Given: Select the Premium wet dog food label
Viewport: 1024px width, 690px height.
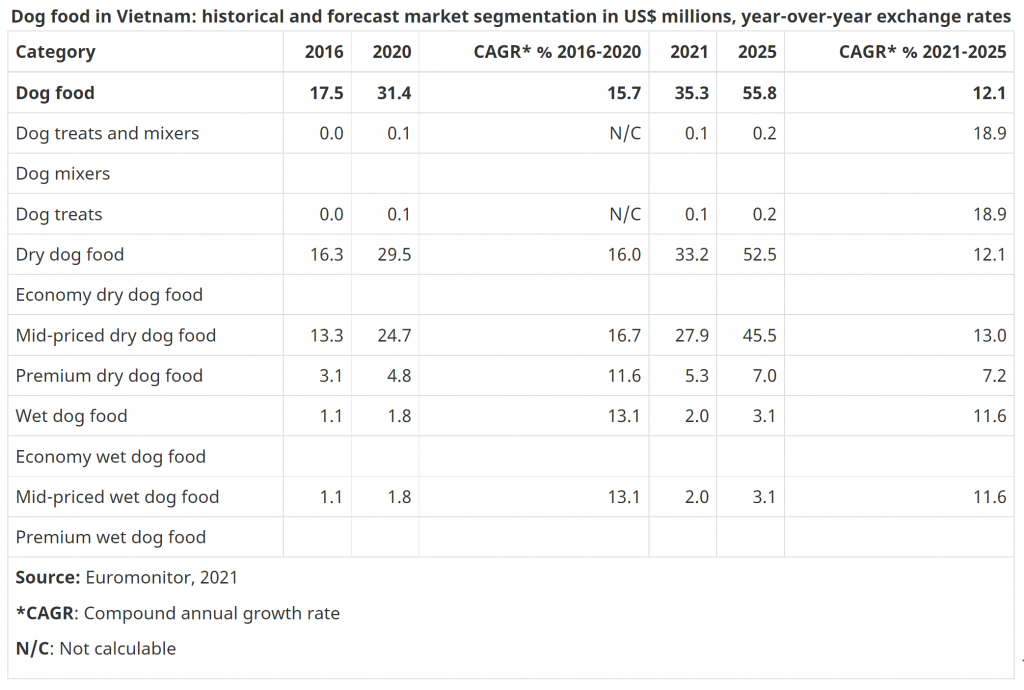Looking at the screenshot, I should pos(111,537).
